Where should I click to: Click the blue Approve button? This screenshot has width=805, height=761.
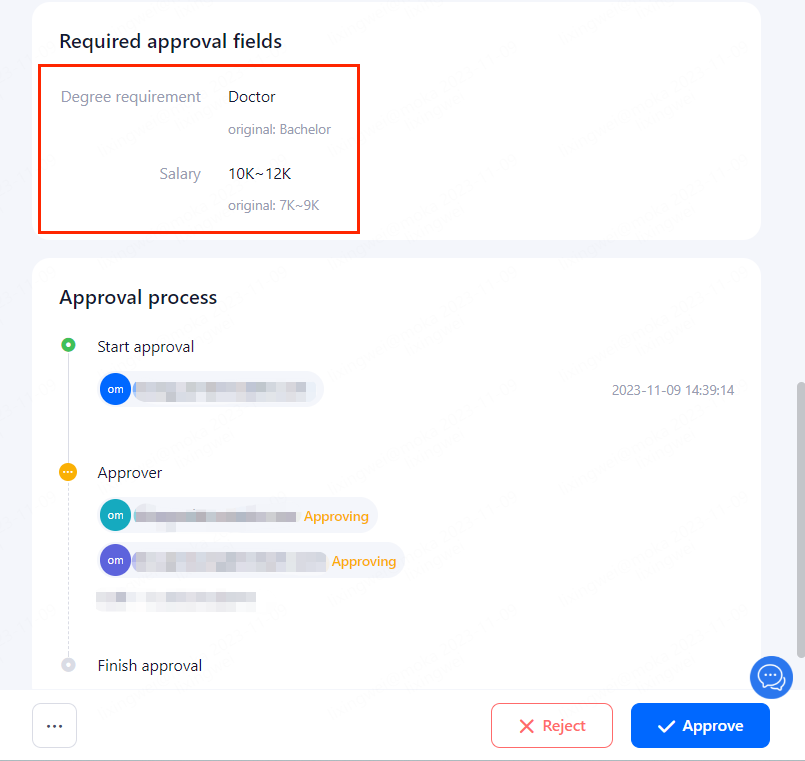700,726
